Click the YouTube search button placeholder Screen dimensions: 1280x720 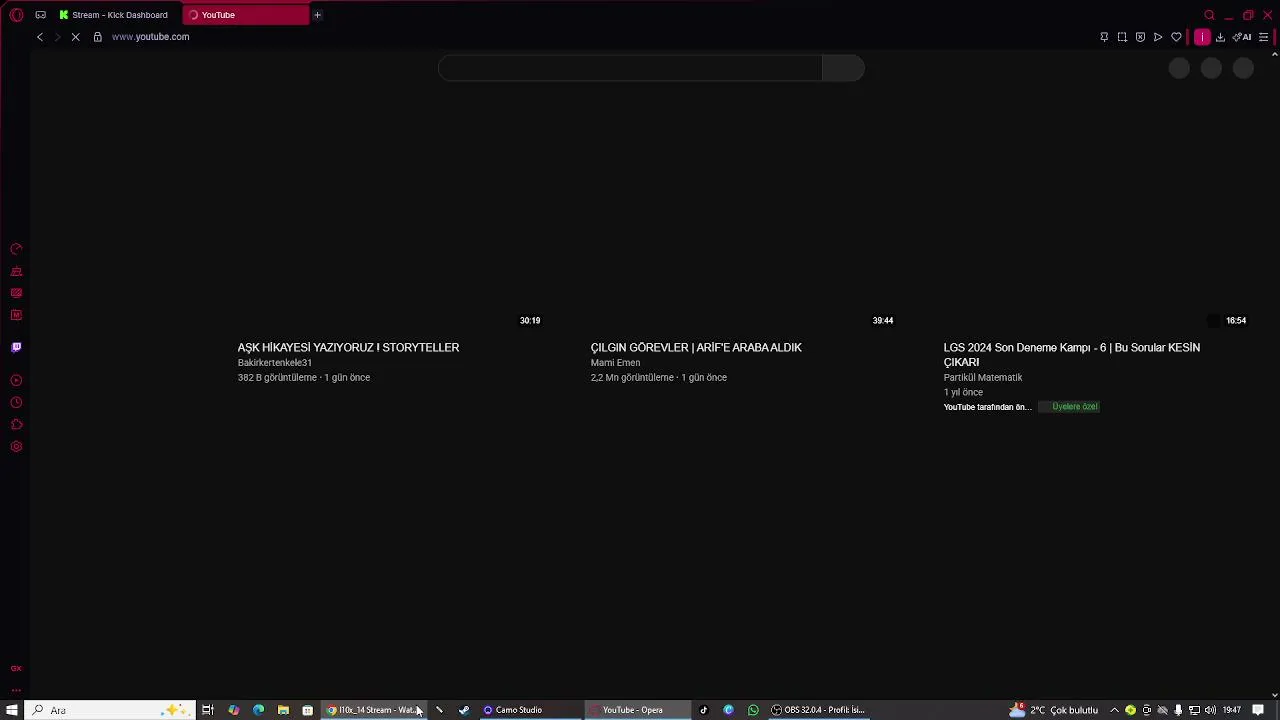[843, 68]
